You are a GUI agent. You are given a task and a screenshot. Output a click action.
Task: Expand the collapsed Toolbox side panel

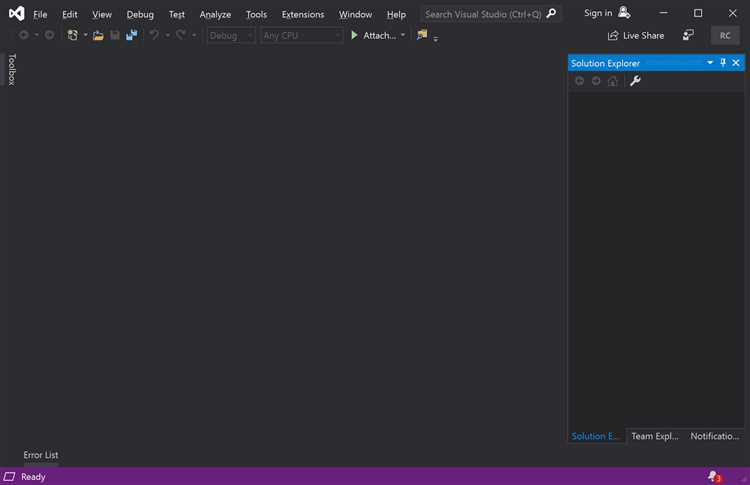tap(12, 70)
